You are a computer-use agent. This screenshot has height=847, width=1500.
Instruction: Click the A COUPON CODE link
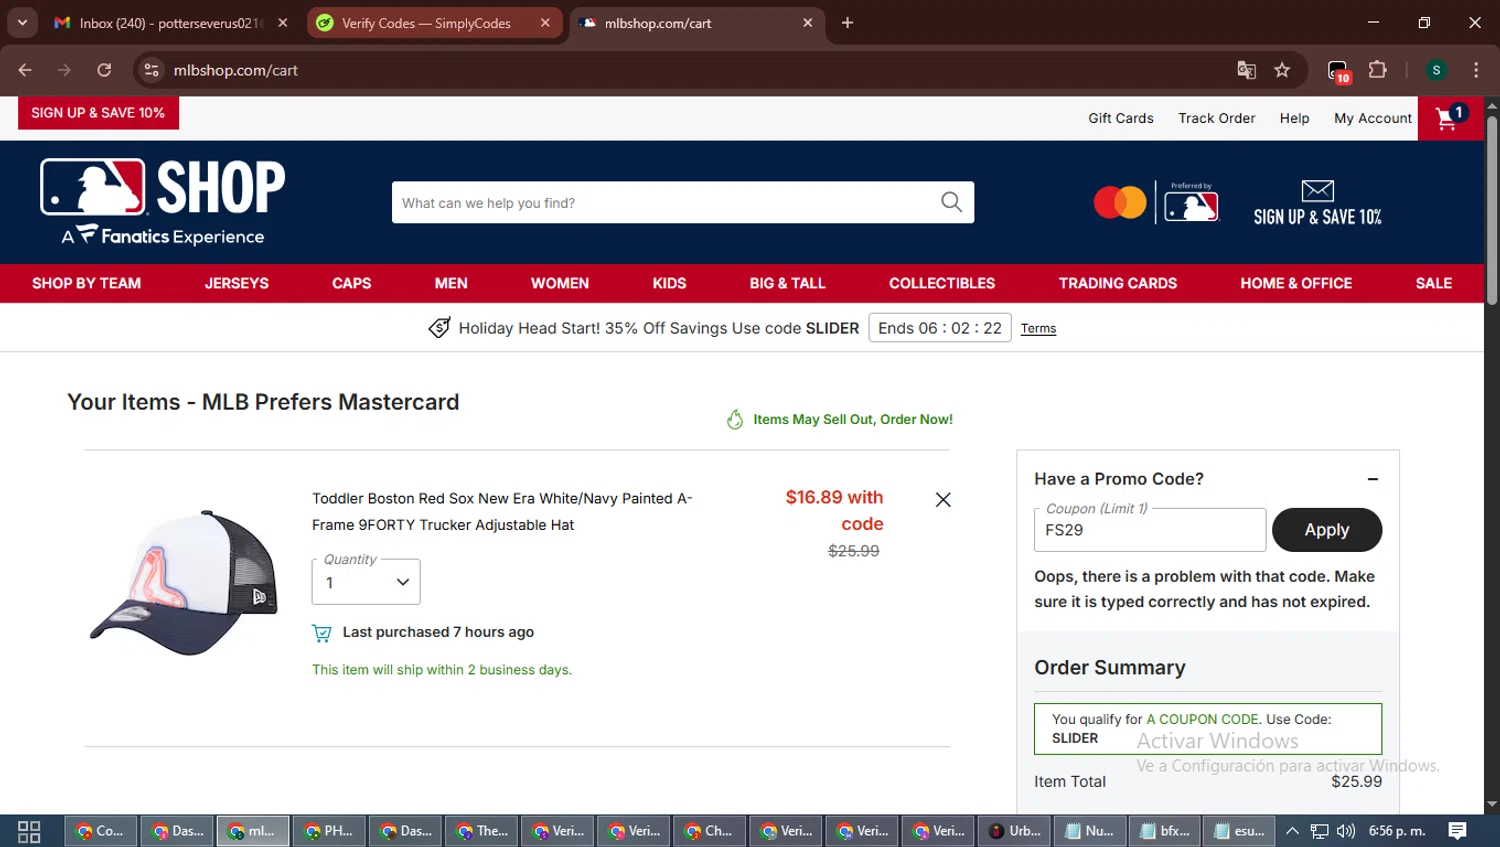pos(1202,719)
